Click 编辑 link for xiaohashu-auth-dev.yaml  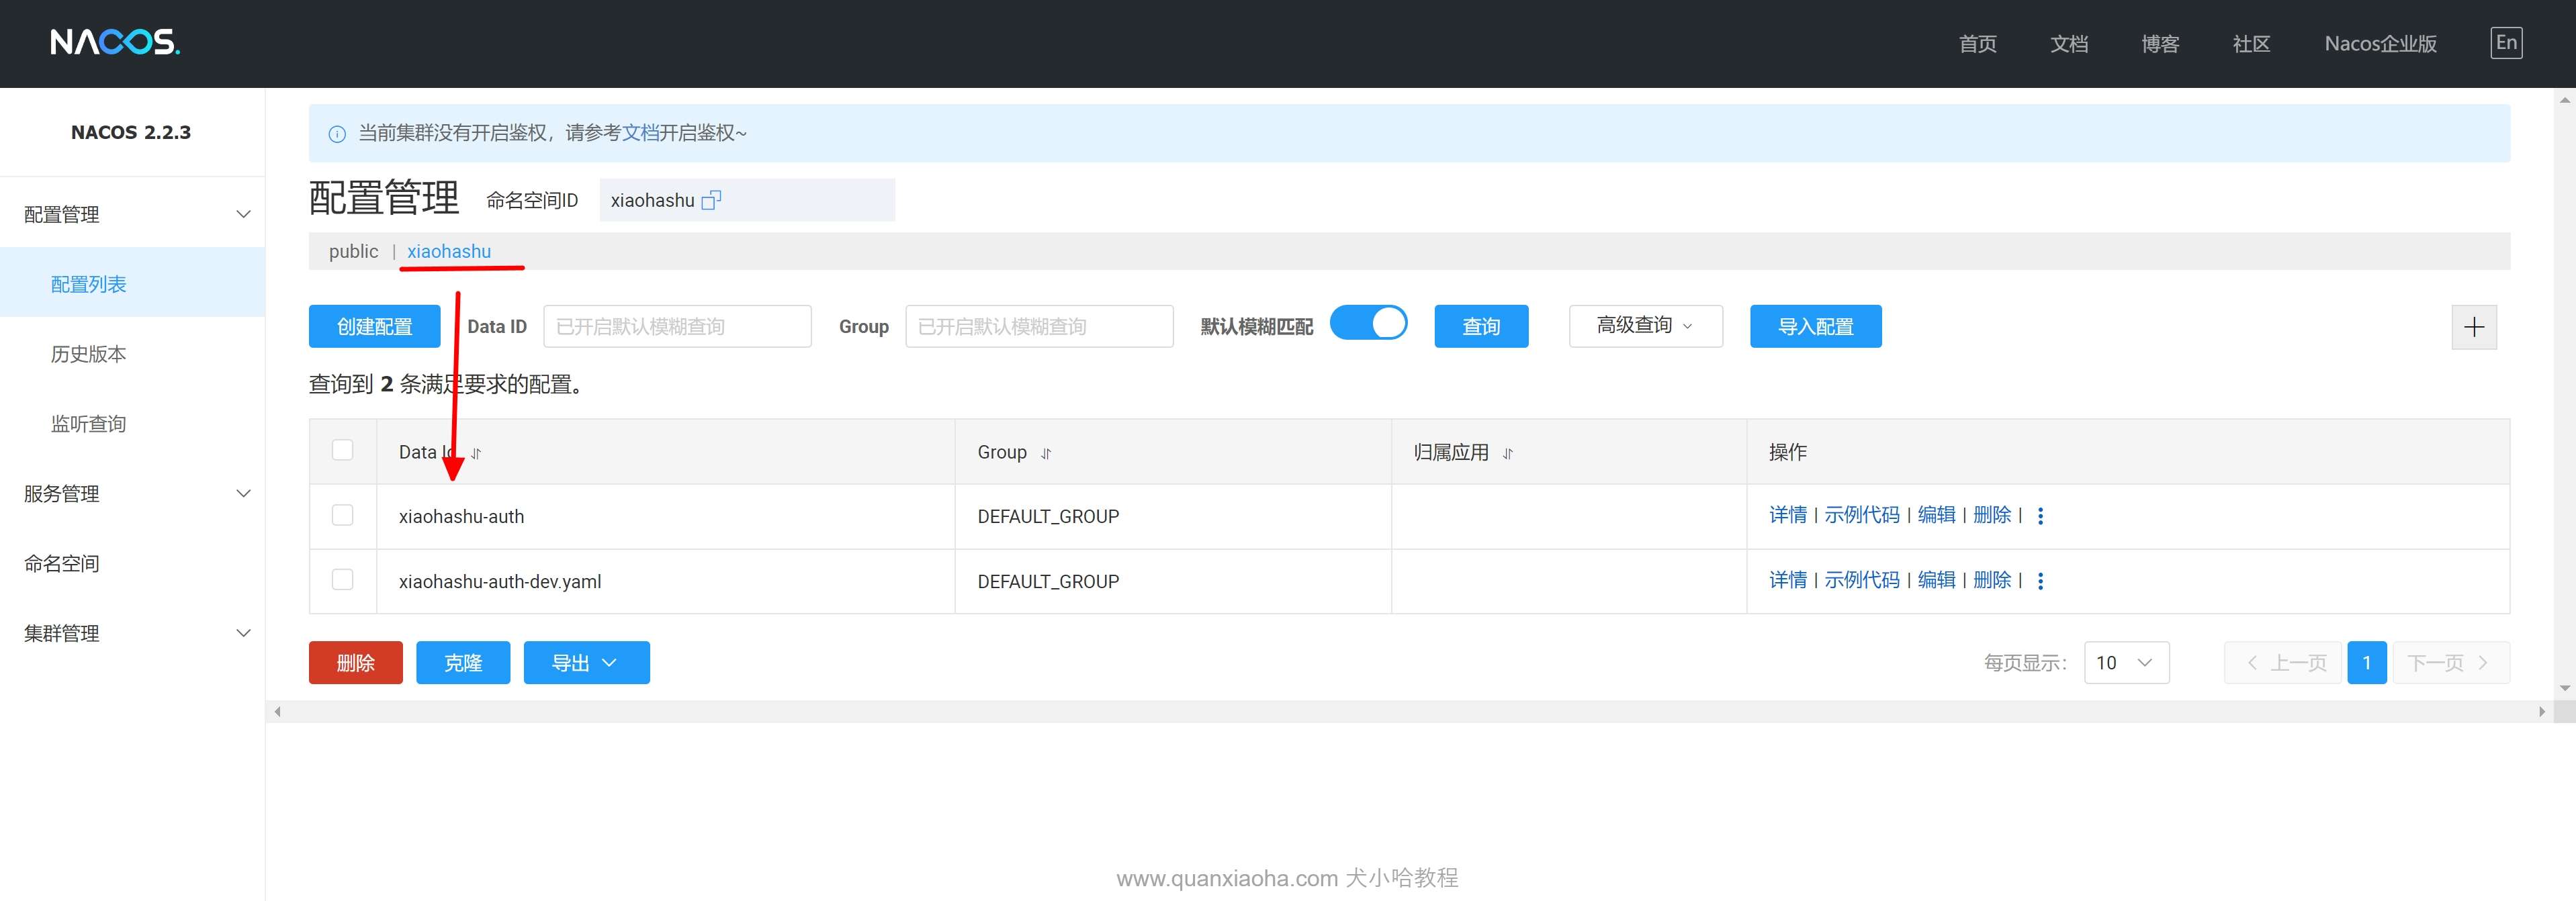1936,580
